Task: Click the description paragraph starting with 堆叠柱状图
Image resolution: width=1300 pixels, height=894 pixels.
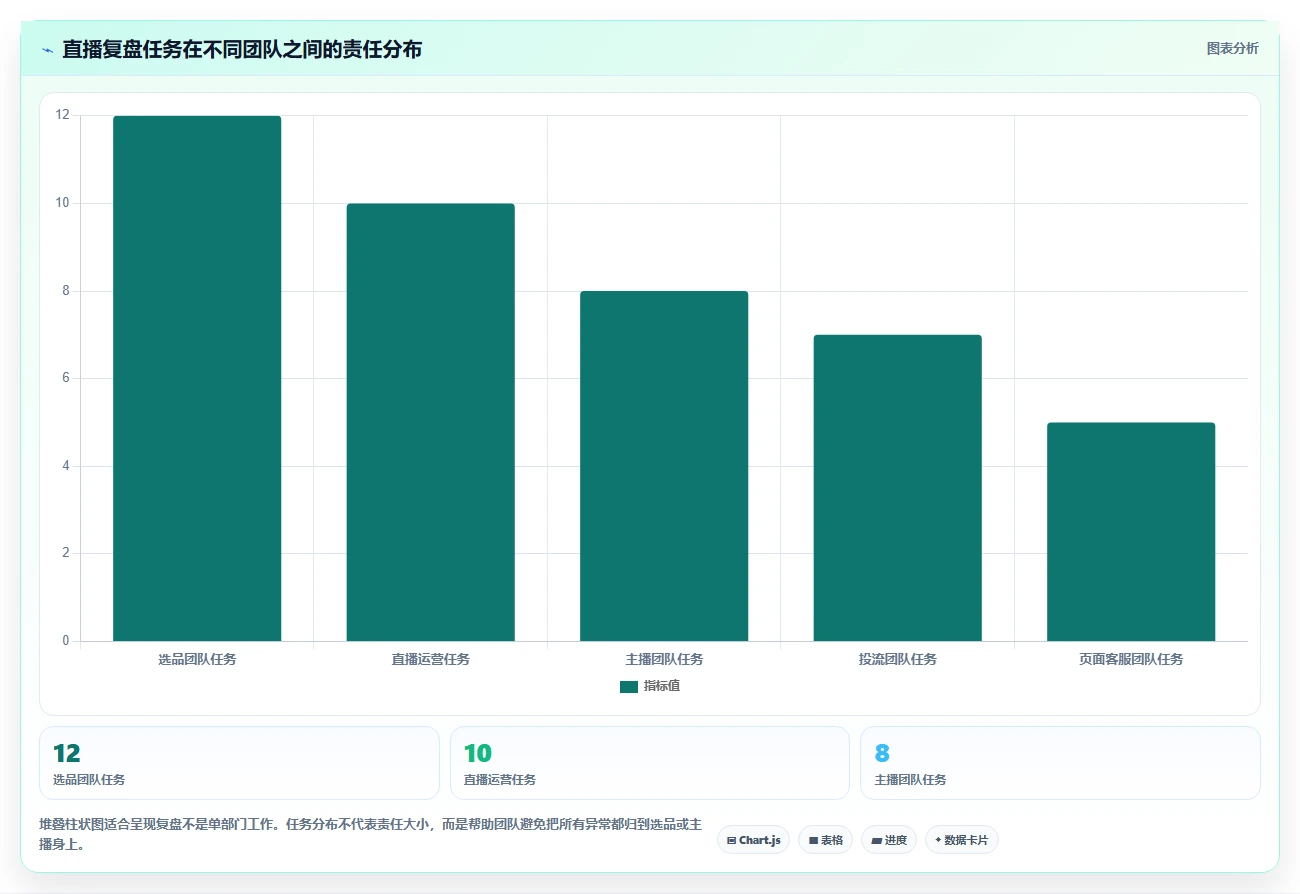Action: pyautogui.click(x=370, y=834)
